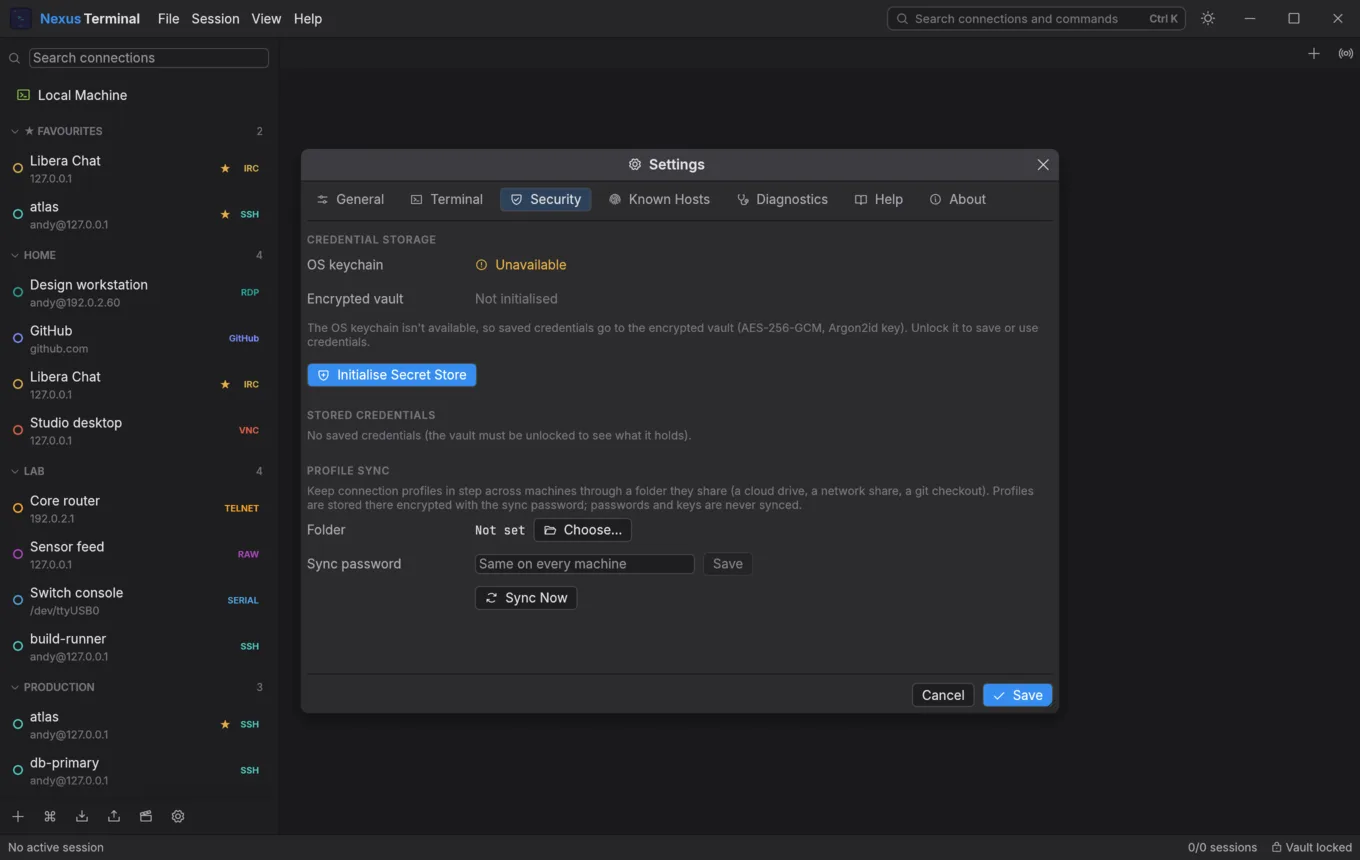
Task: Click the export (upload tray) icon in the sidebar footer
Action: [114, 816]
